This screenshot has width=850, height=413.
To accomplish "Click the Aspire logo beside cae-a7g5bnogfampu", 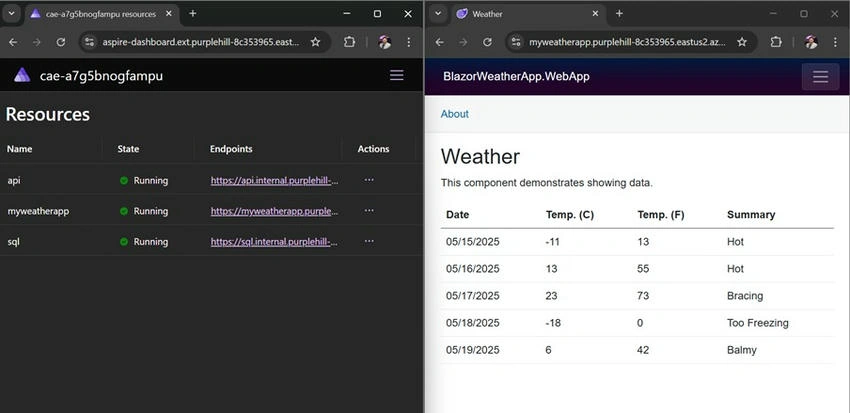I will [x=22, y=75].
